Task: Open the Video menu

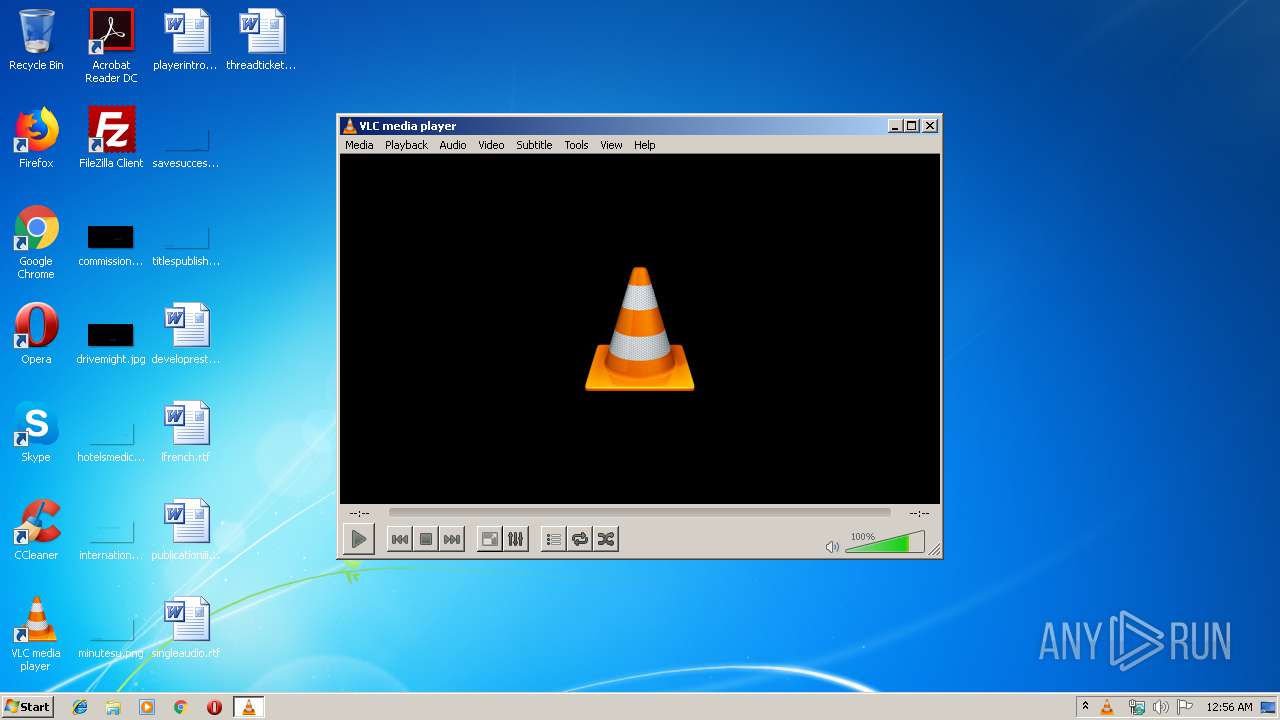Action: point(491,145)
